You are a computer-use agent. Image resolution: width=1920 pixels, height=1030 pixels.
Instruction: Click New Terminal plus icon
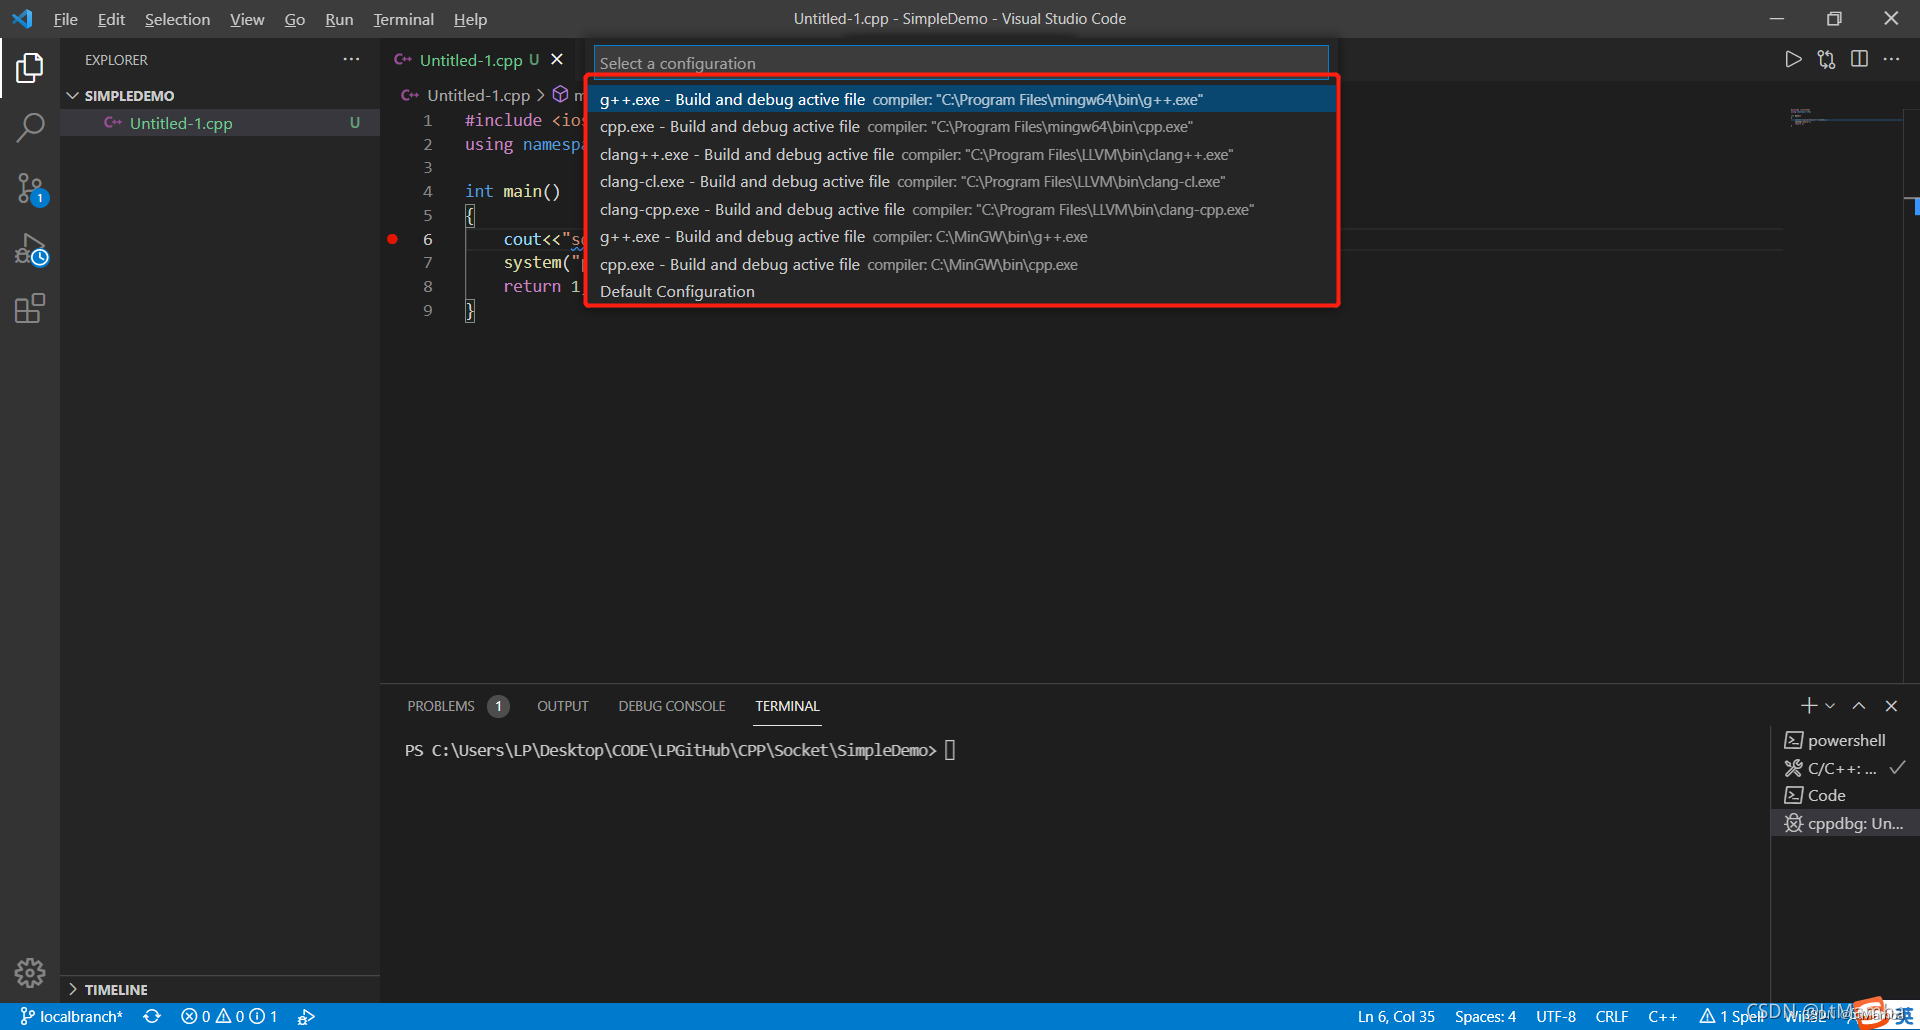click(1808, 706)
